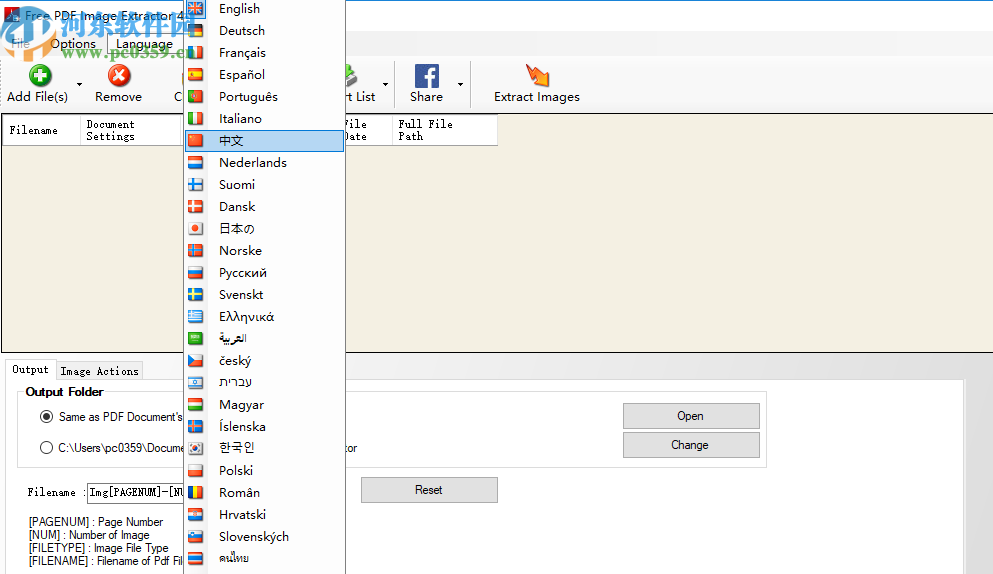Expand the Share dropdown arrow

[460, 84]
